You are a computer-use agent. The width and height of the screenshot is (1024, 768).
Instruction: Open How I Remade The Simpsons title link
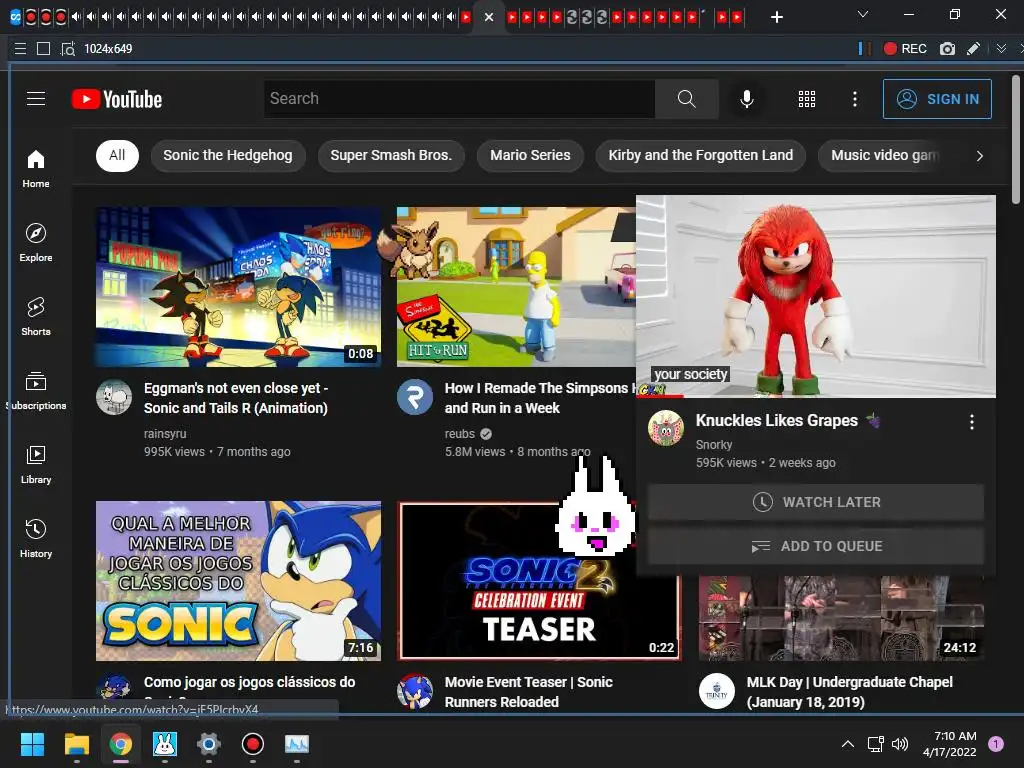click(x=539, y=398)
